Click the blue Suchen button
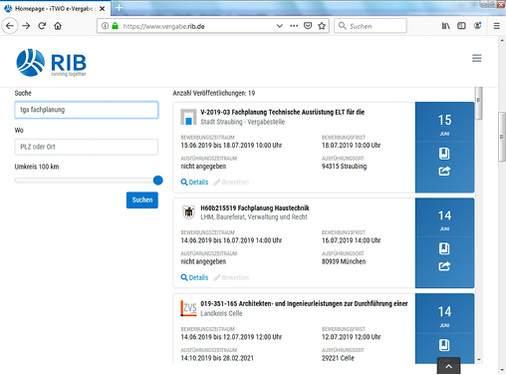Screen dimensions: 506x375 (142, 200)
